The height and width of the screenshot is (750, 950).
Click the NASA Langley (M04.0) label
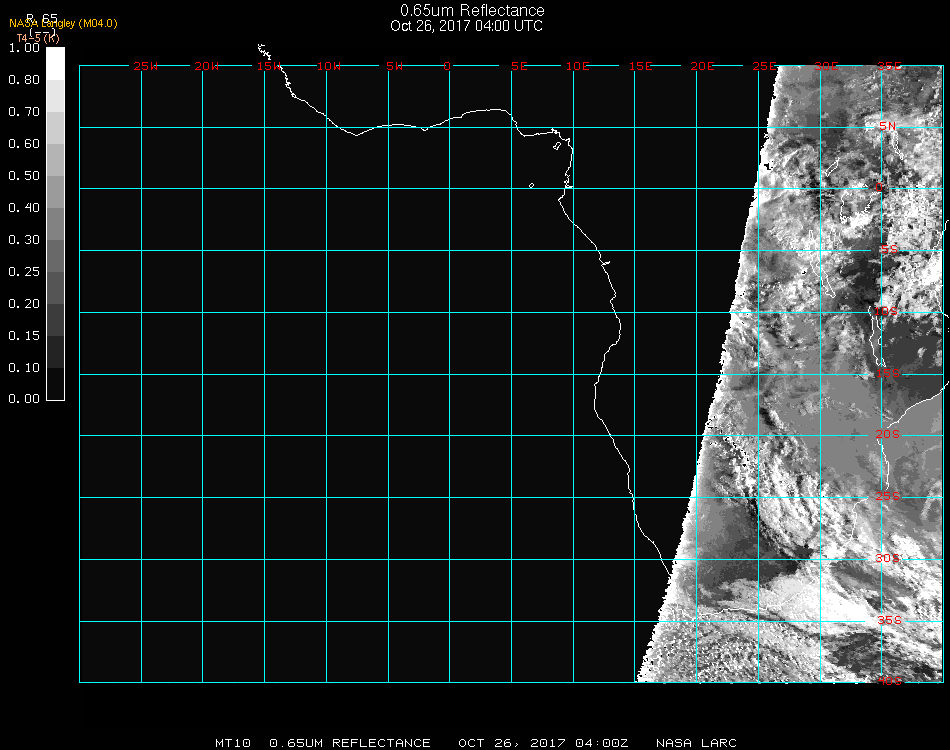tap(63, 23)
